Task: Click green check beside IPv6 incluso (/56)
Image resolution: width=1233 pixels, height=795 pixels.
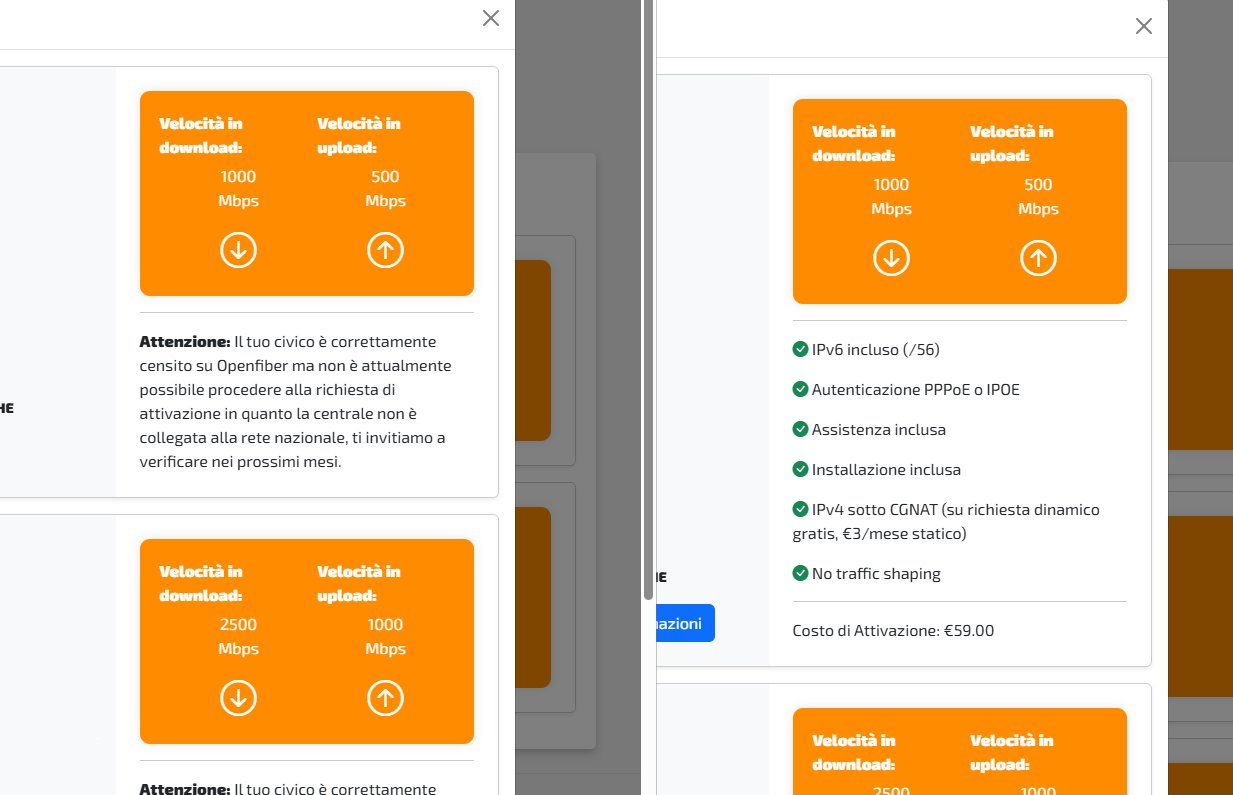Action: [800, 350]
